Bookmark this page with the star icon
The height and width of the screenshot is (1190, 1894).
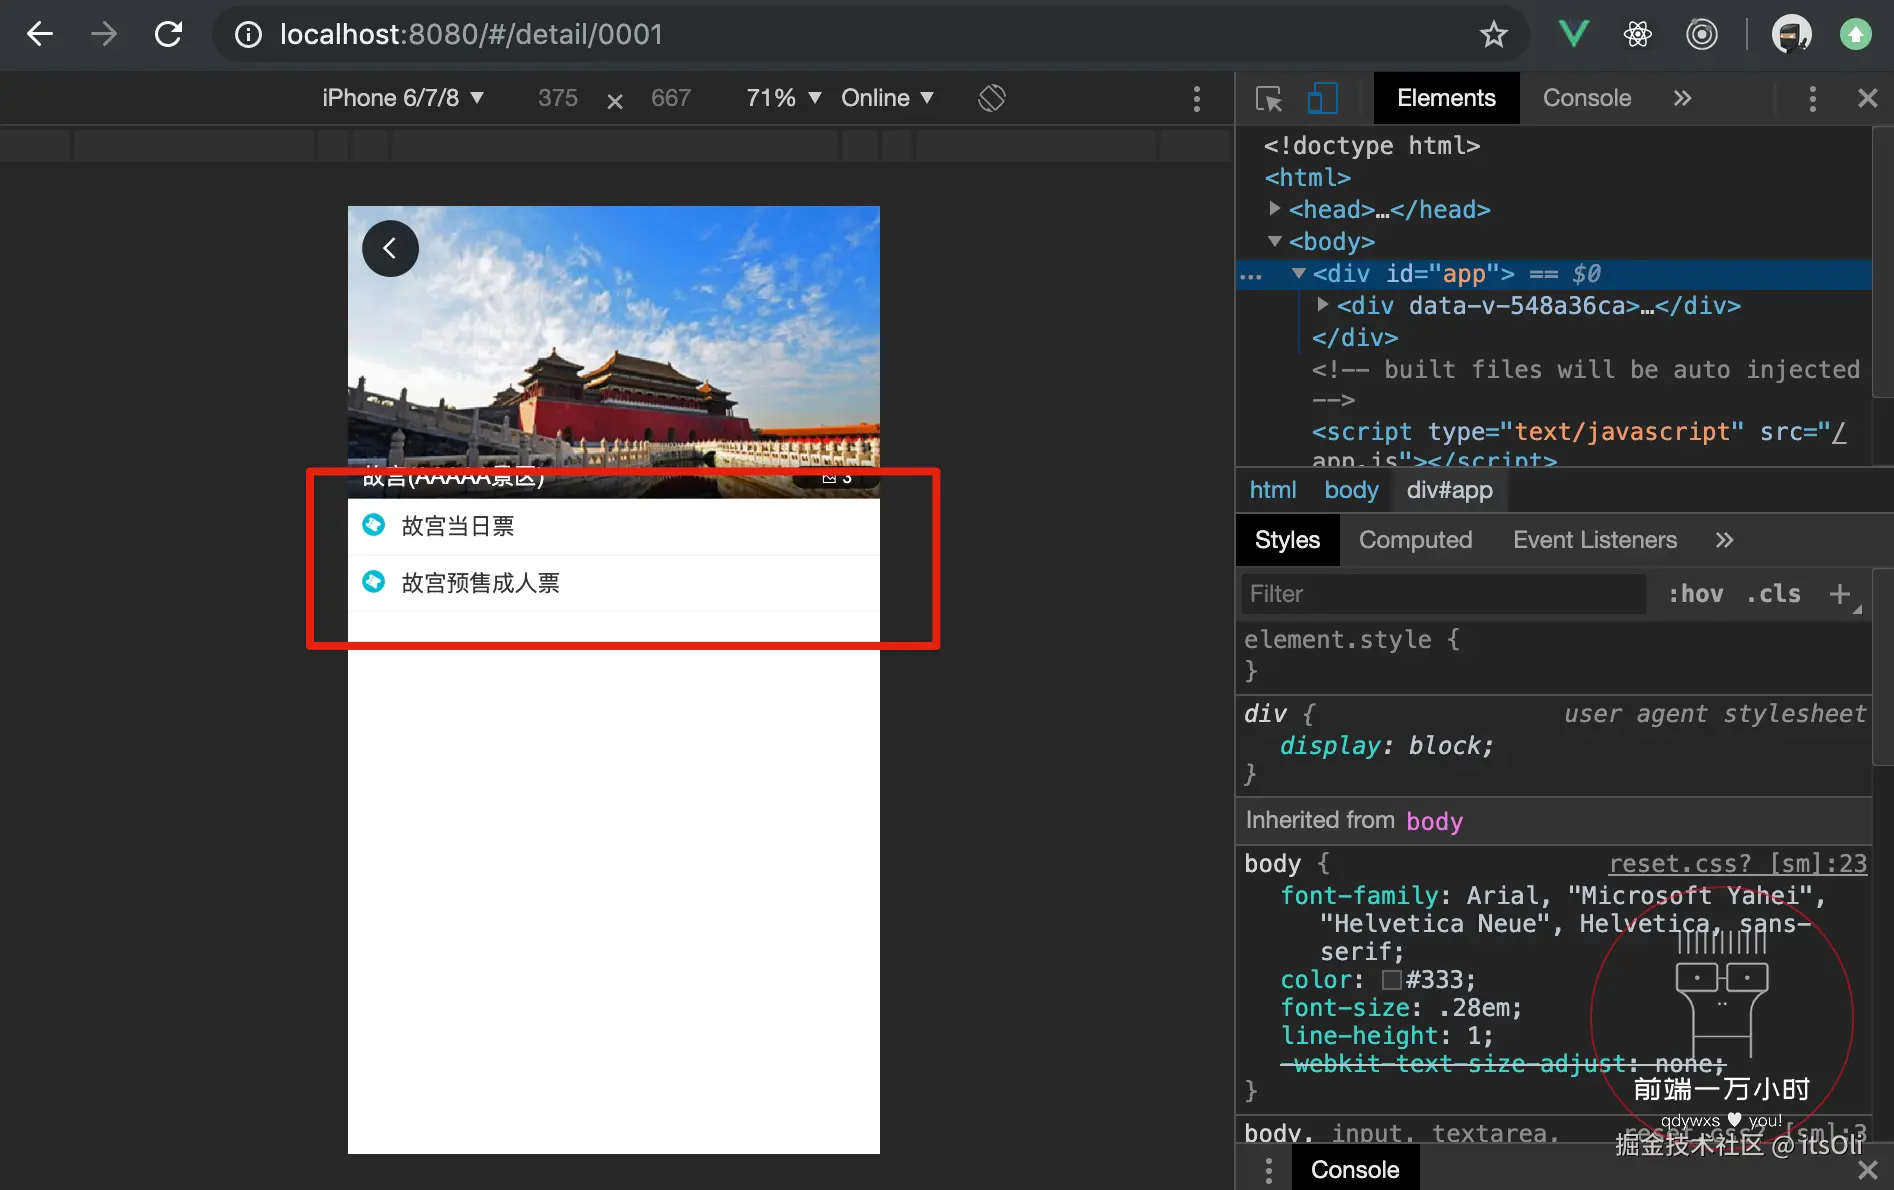coord(1494,35)
